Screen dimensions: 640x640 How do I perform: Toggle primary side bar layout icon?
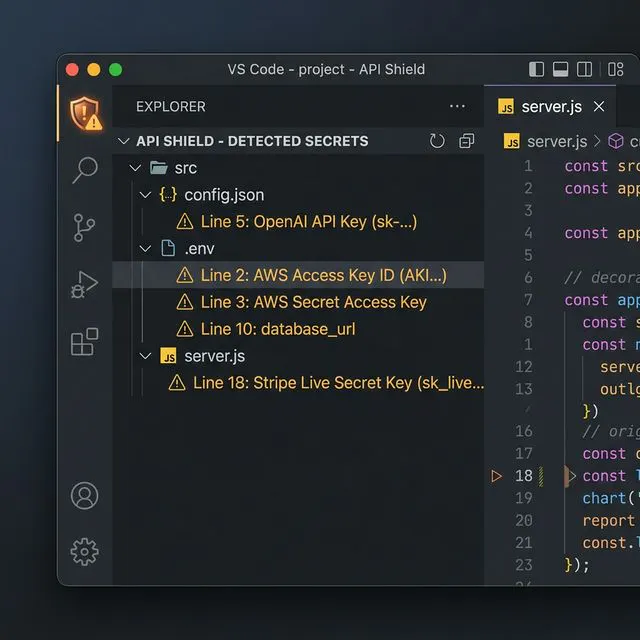536,69
